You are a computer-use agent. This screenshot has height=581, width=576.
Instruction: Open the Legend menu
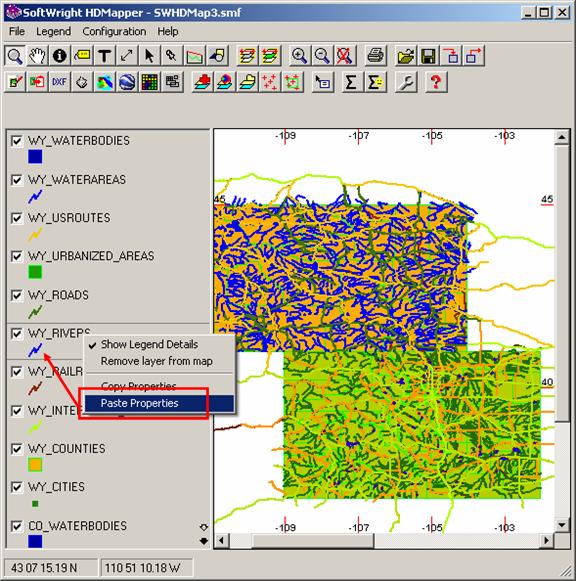[53, 31]
